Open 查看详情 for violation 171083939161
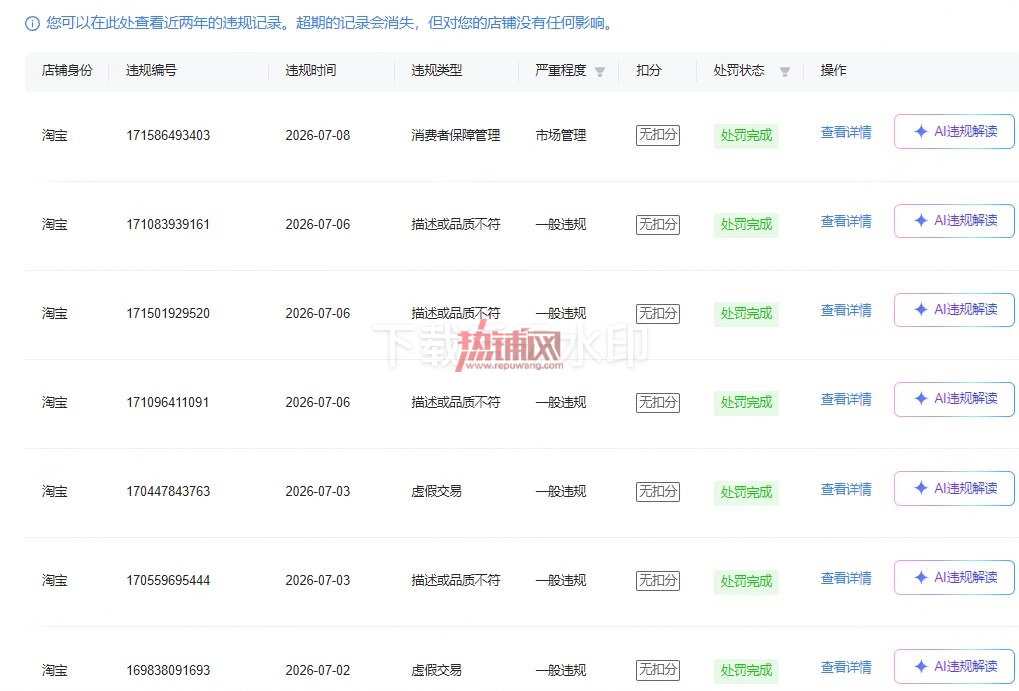The width and height of the screenshot is (1019, 691). click(x=845, y=221)
